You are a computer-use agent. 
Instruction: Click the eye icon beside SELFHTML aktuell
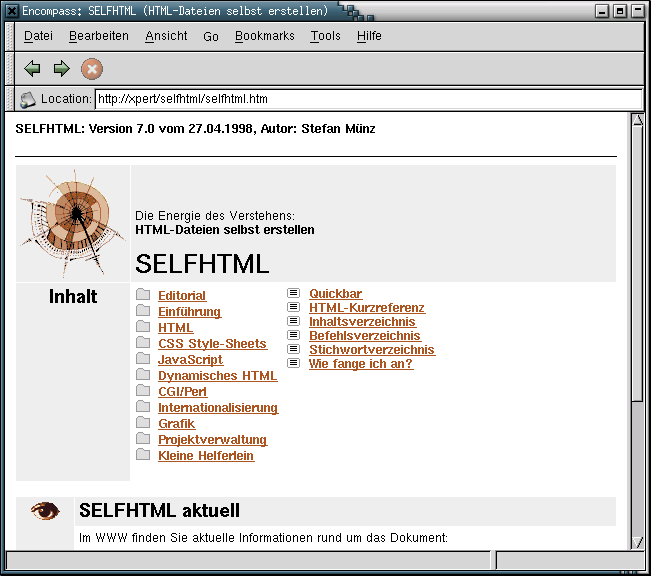click(45, 511)
